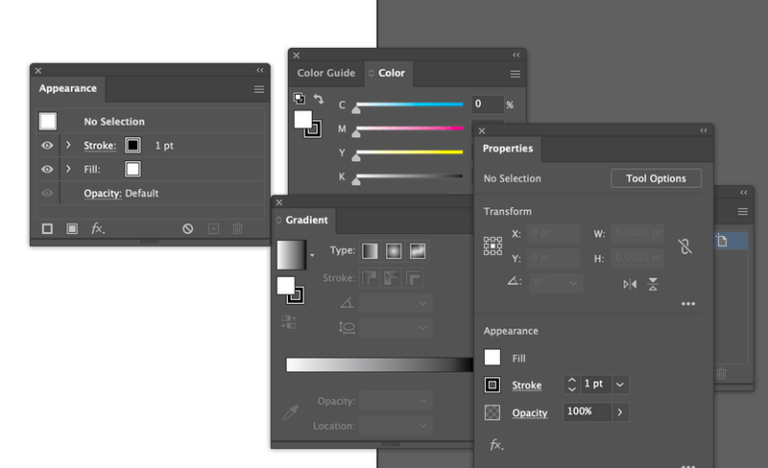Click the Stroke link in Properties panel
The image size is (768, 468).
coord(527,385)
